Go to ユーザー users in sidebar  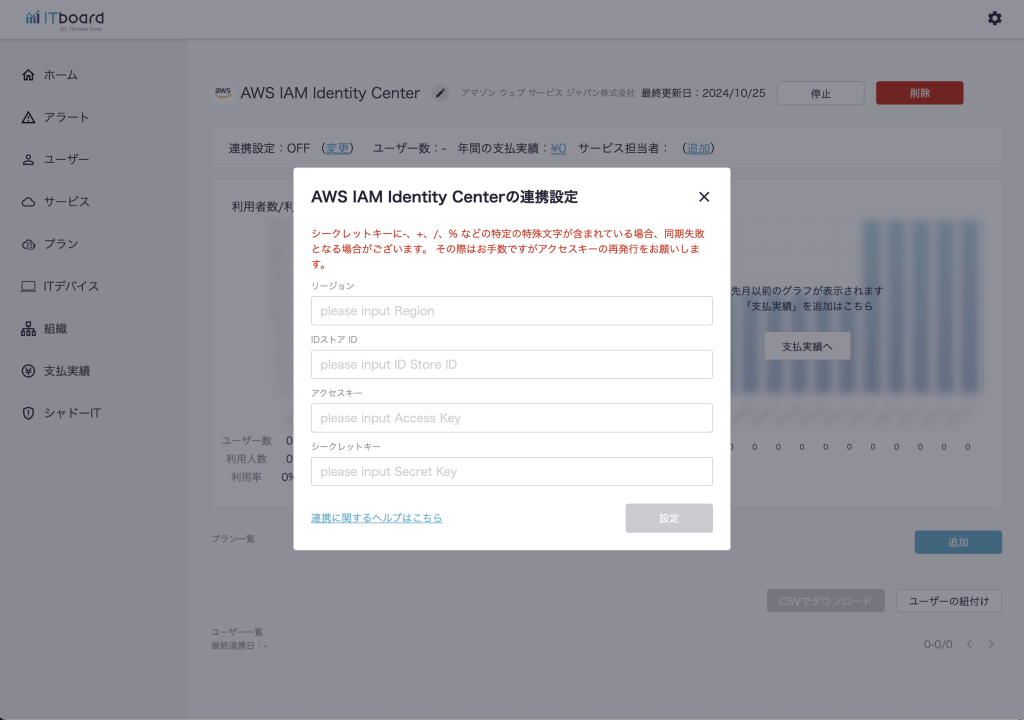(66, 160)
